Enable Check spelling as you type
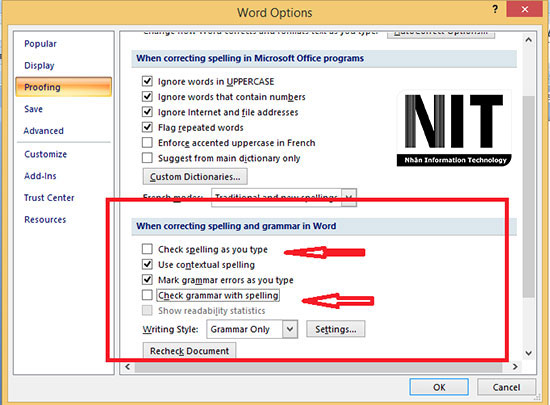Screen dimensions: 550x405 tap(147, 249)
